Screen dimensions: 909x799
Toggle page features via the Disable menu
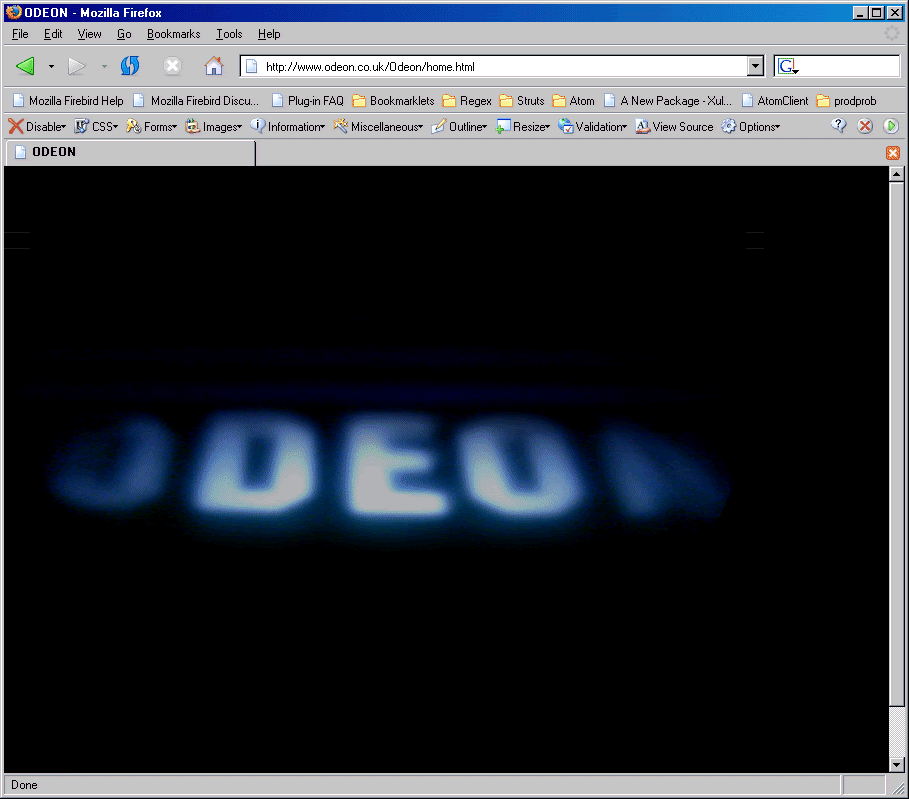click(37, 126)
